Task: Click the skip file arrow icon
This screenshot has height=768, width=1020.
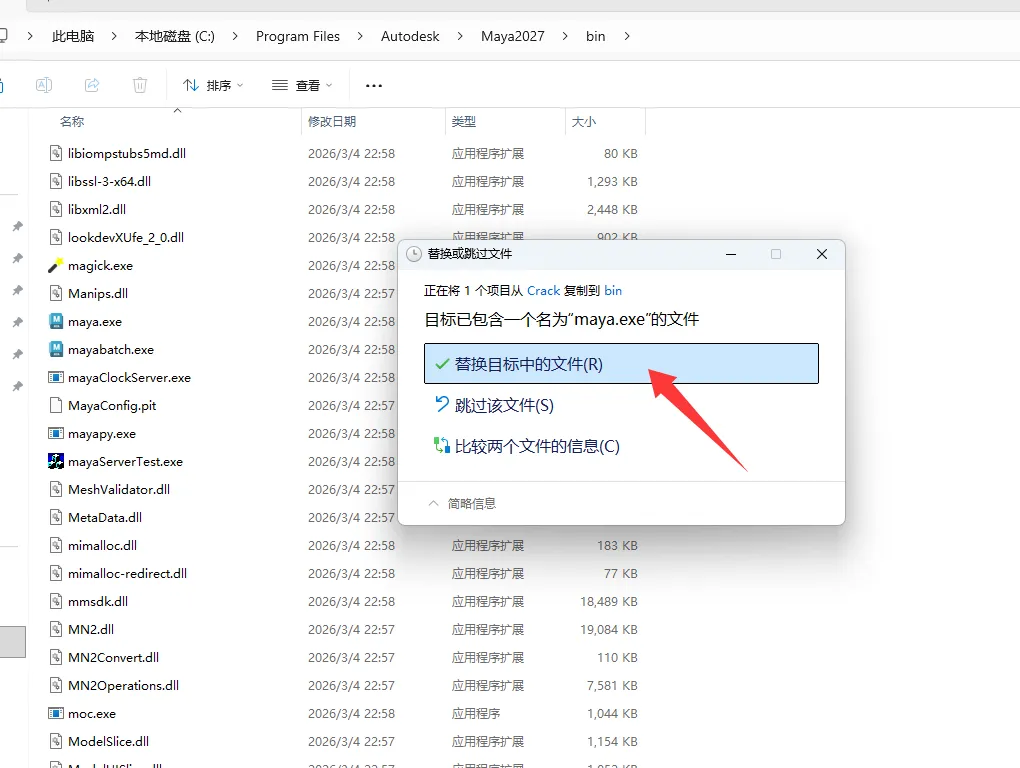Action: [442, 404]
